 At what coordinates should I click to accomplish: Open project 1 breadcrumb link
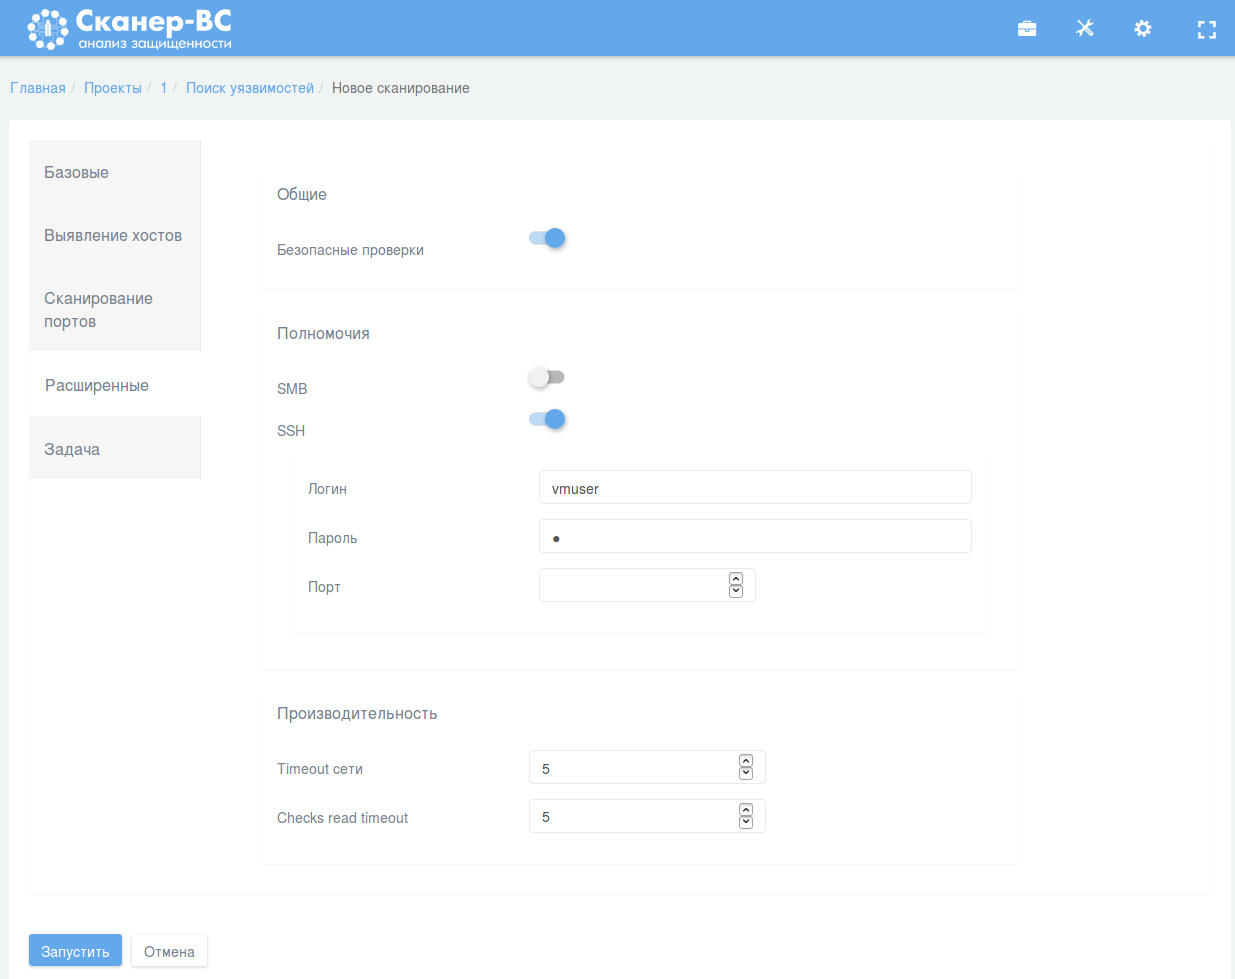tap(164, 88)
